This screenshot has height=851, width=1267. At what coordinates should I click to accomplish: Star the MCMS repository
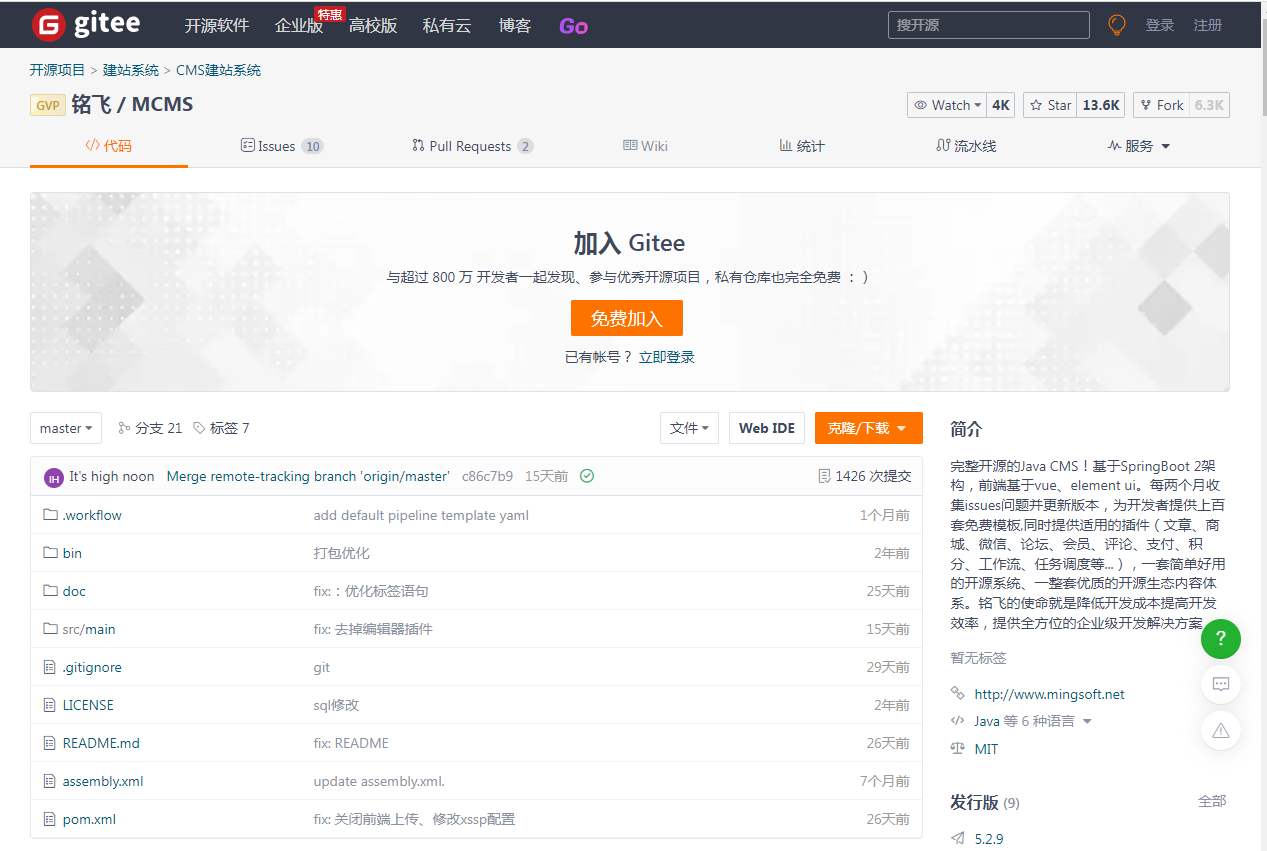(1050, 105)
